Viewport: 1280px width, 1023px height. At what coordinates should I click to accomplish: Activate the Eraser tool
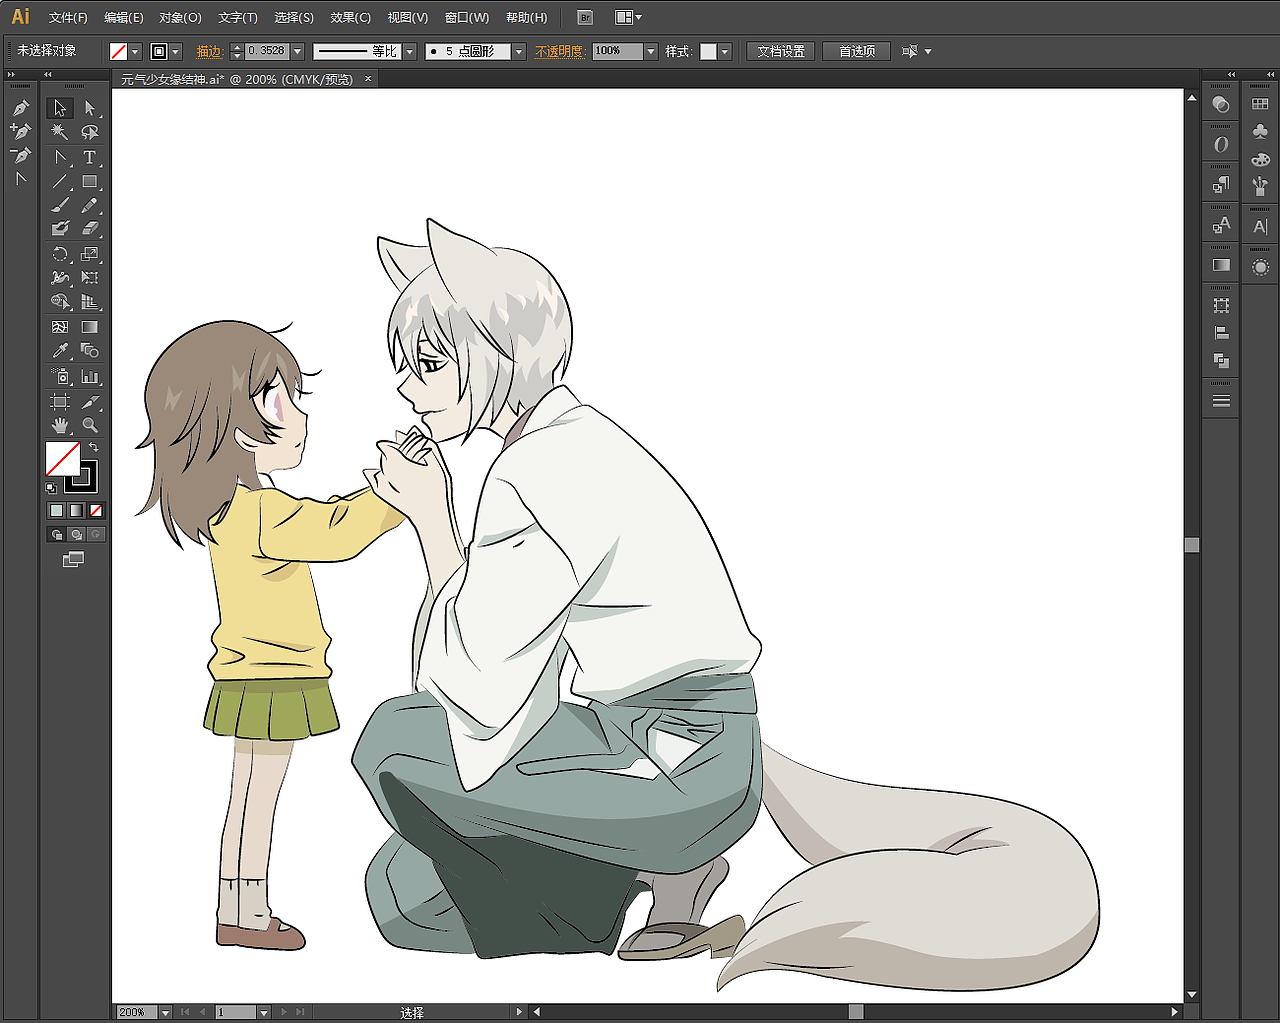pos(90,229)
